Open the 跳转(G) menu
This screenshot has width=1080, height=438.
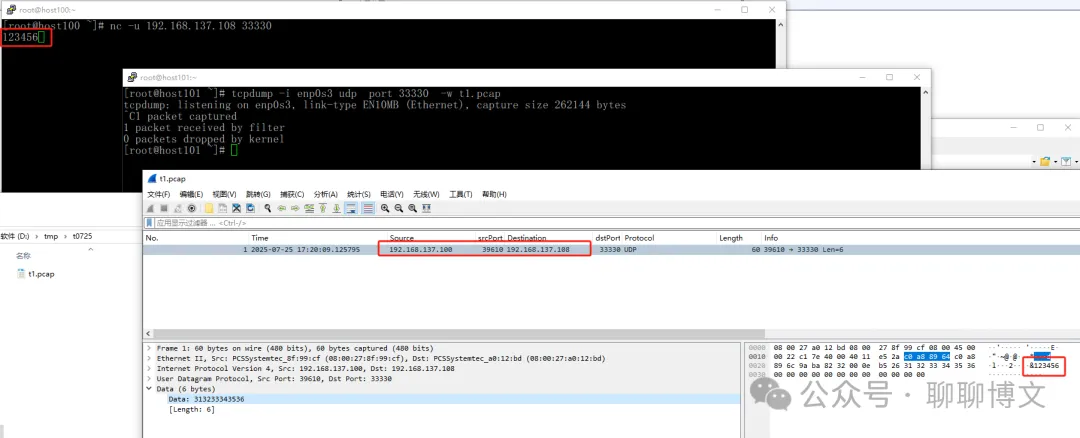258,194
